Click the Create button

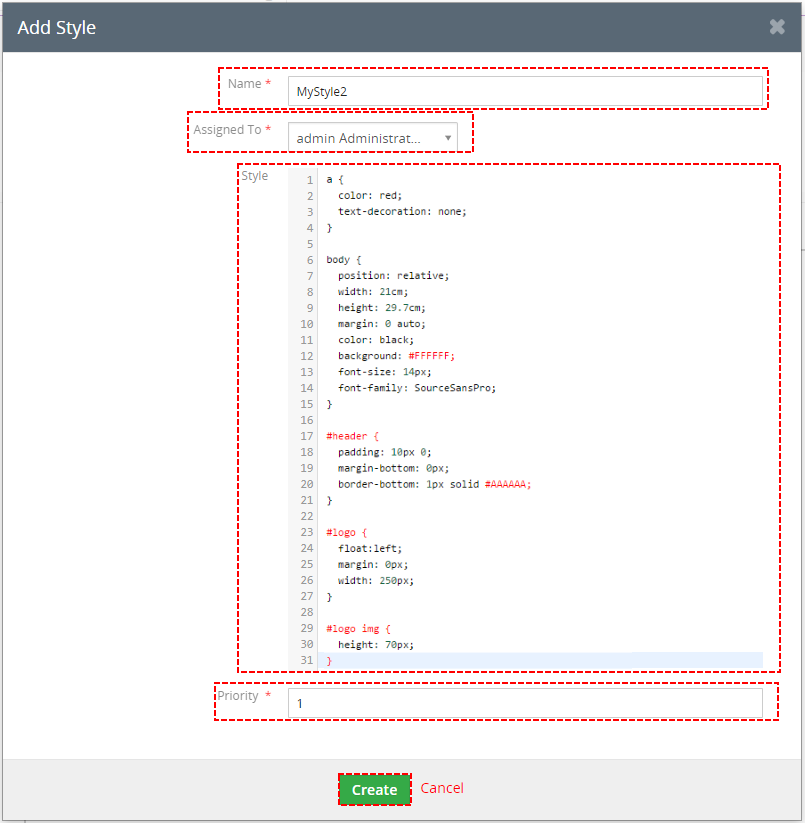[374, 789]
